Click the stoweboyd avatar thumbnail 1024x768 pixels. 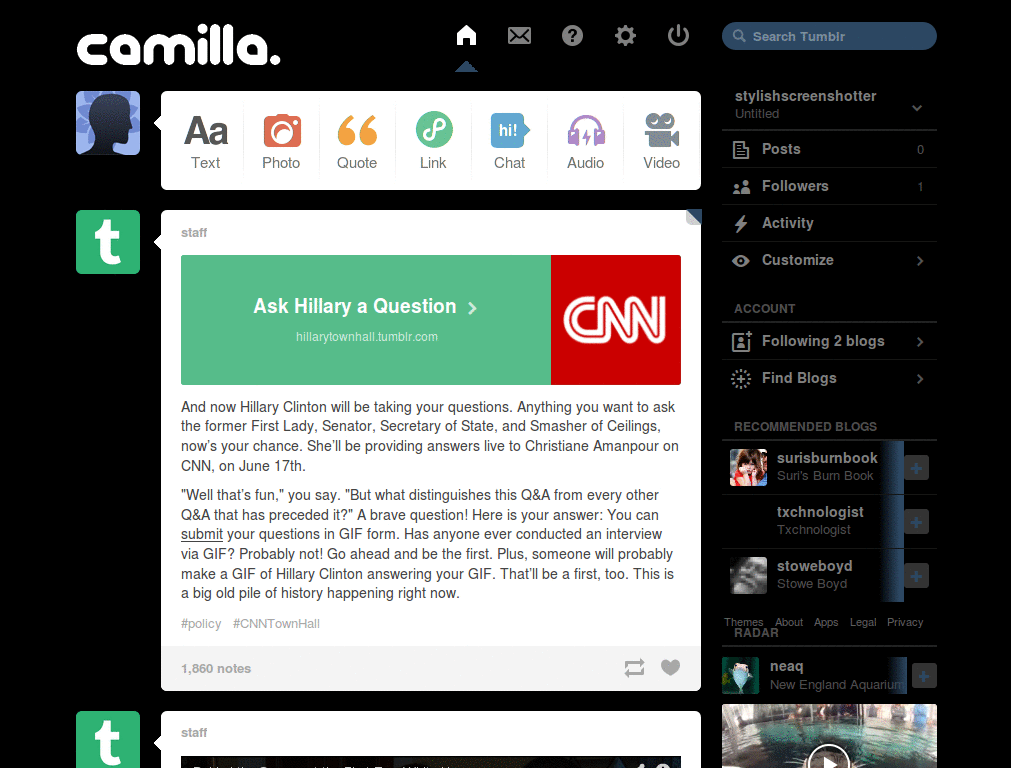[x=748, y=575]
